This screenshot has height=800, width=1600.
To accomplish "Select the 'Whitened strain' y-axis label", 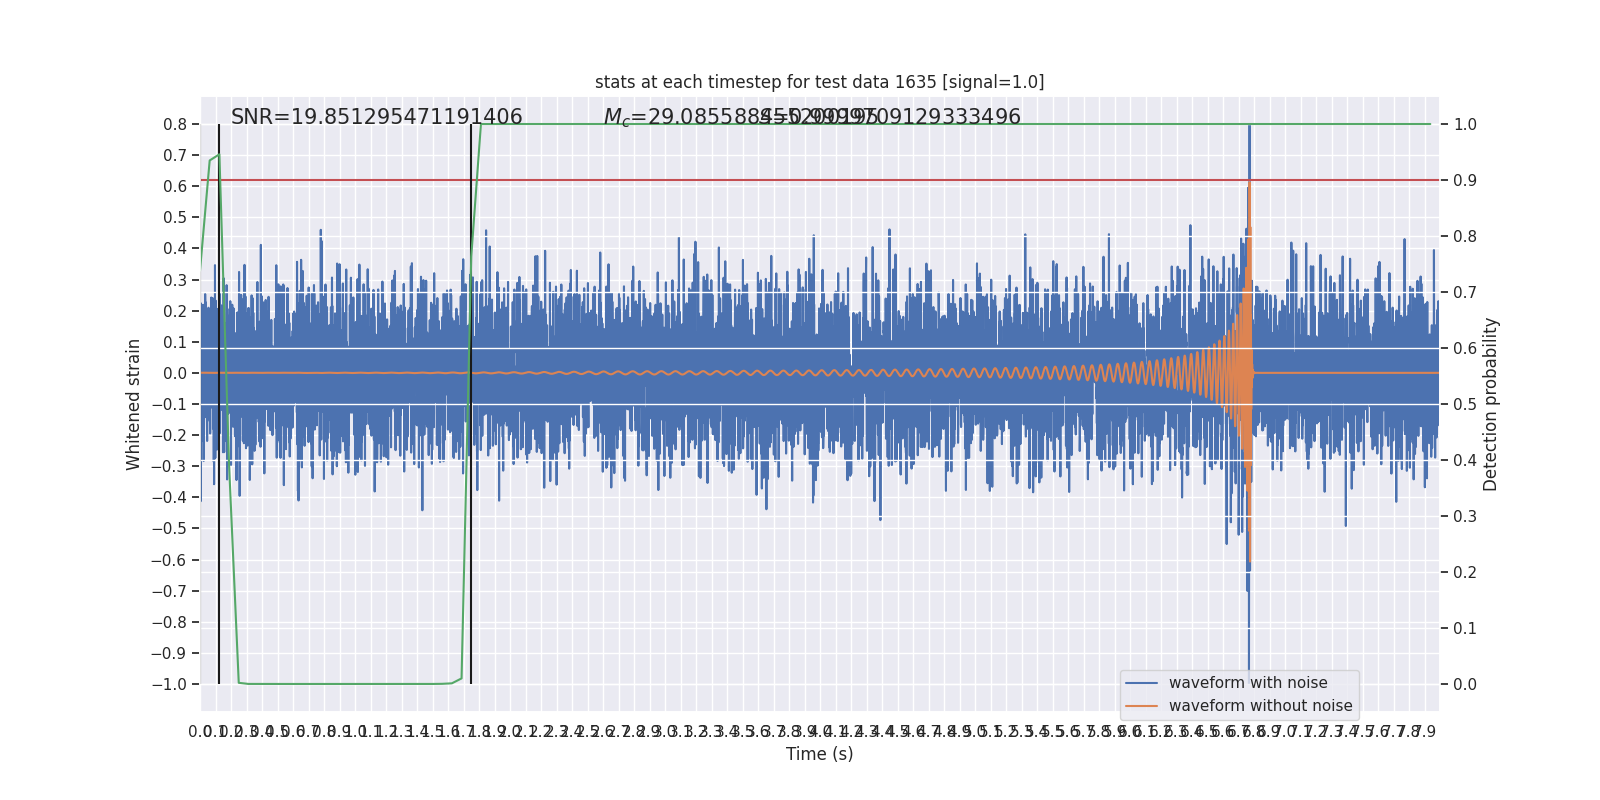I will point(134,404).
